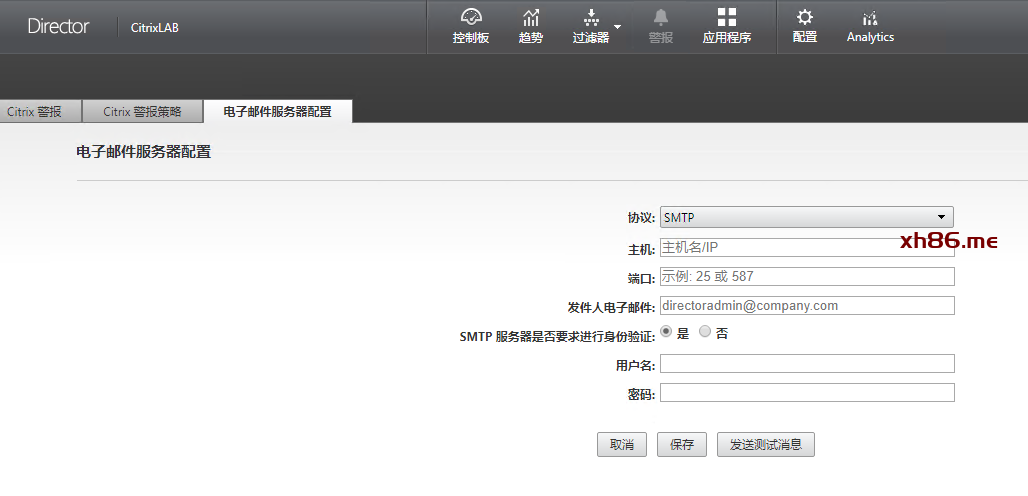1028x496 pixels.
Task: Focus the 主机 hostname input field
Action: [806, 247]
